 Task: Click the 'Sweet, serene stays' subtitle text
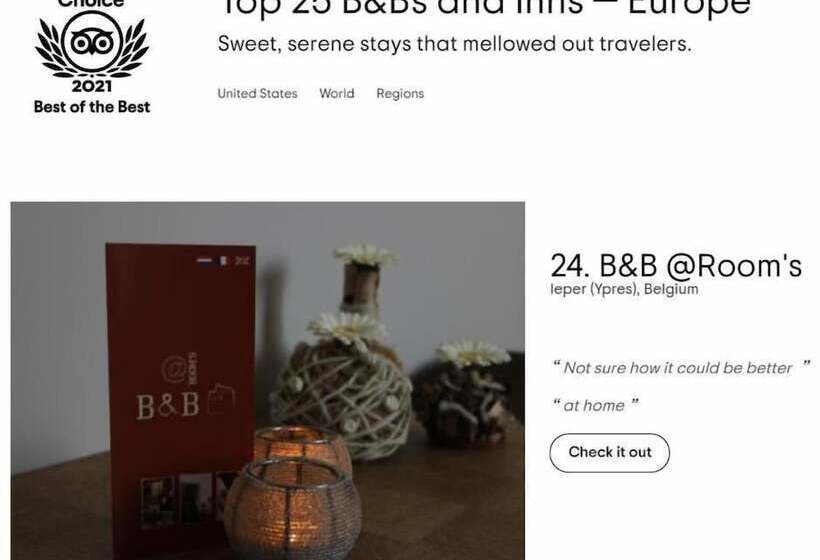(x=454, y=44)
